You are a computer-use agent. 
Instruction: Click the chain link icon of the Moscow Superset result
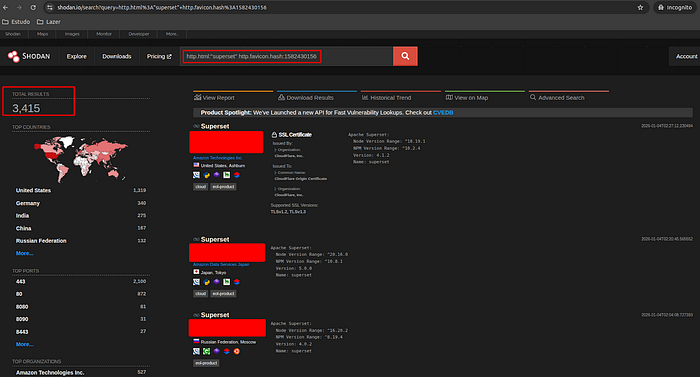[x=196, y=315]
